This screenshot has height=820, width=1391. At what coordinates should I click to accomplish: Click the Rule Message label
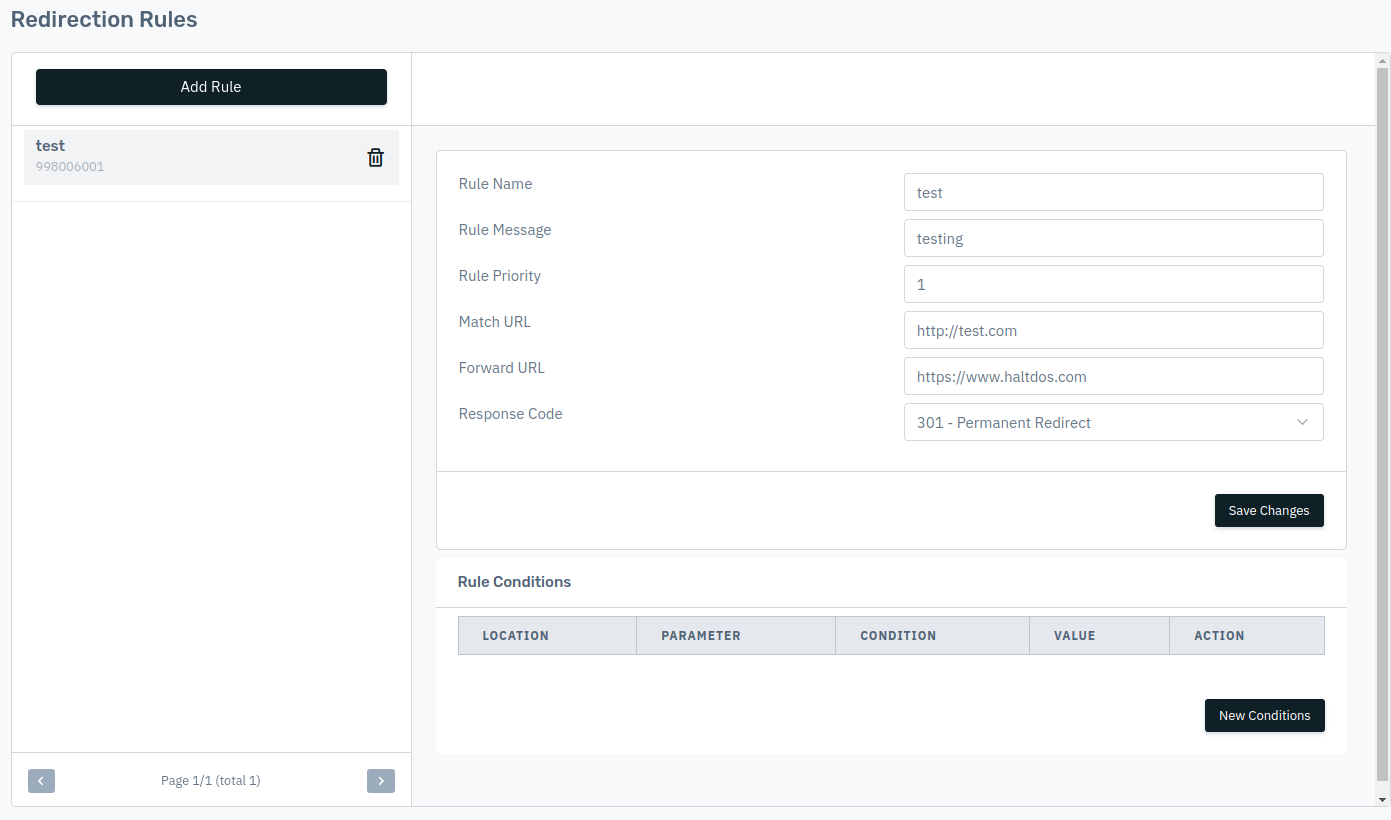505,230
